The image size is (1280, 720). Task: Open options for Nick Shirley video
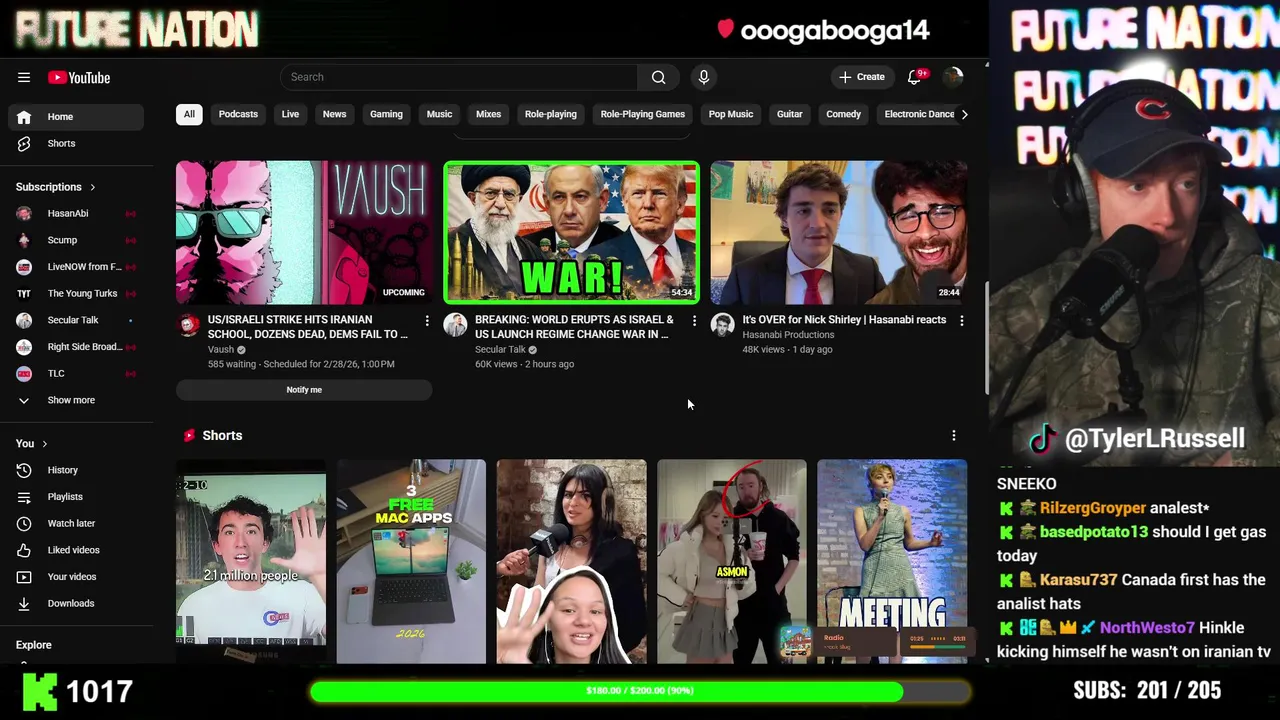click(x=961, y=321)
